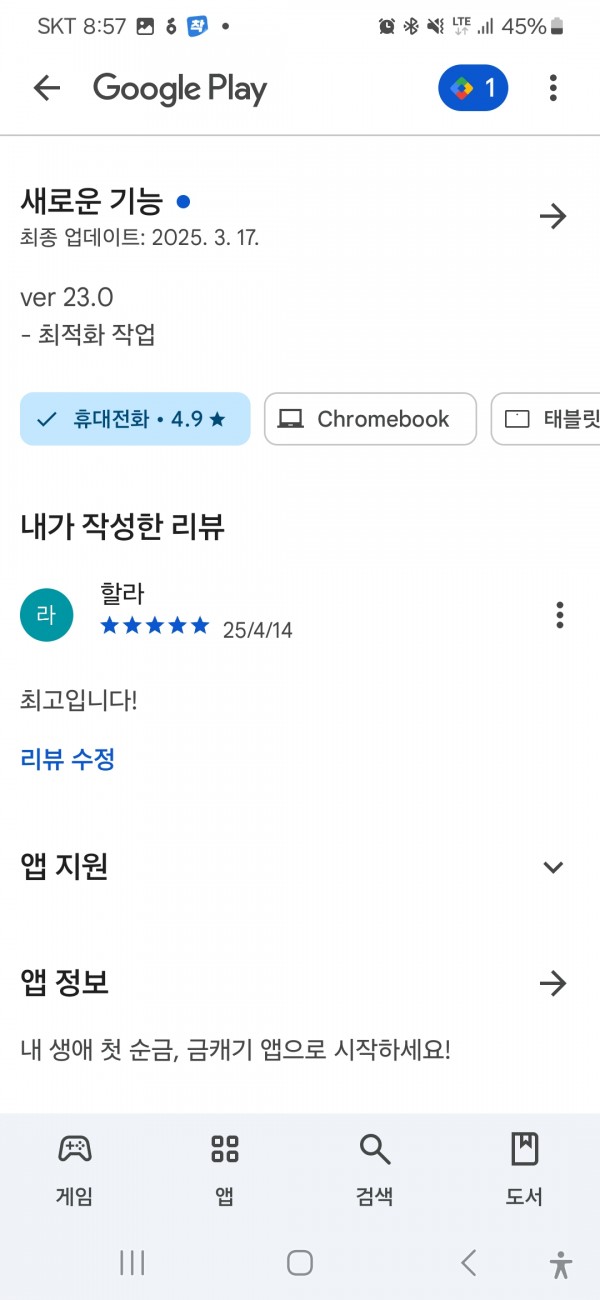Open recent apps from the navigation bar

click(x=132, y=1263)
